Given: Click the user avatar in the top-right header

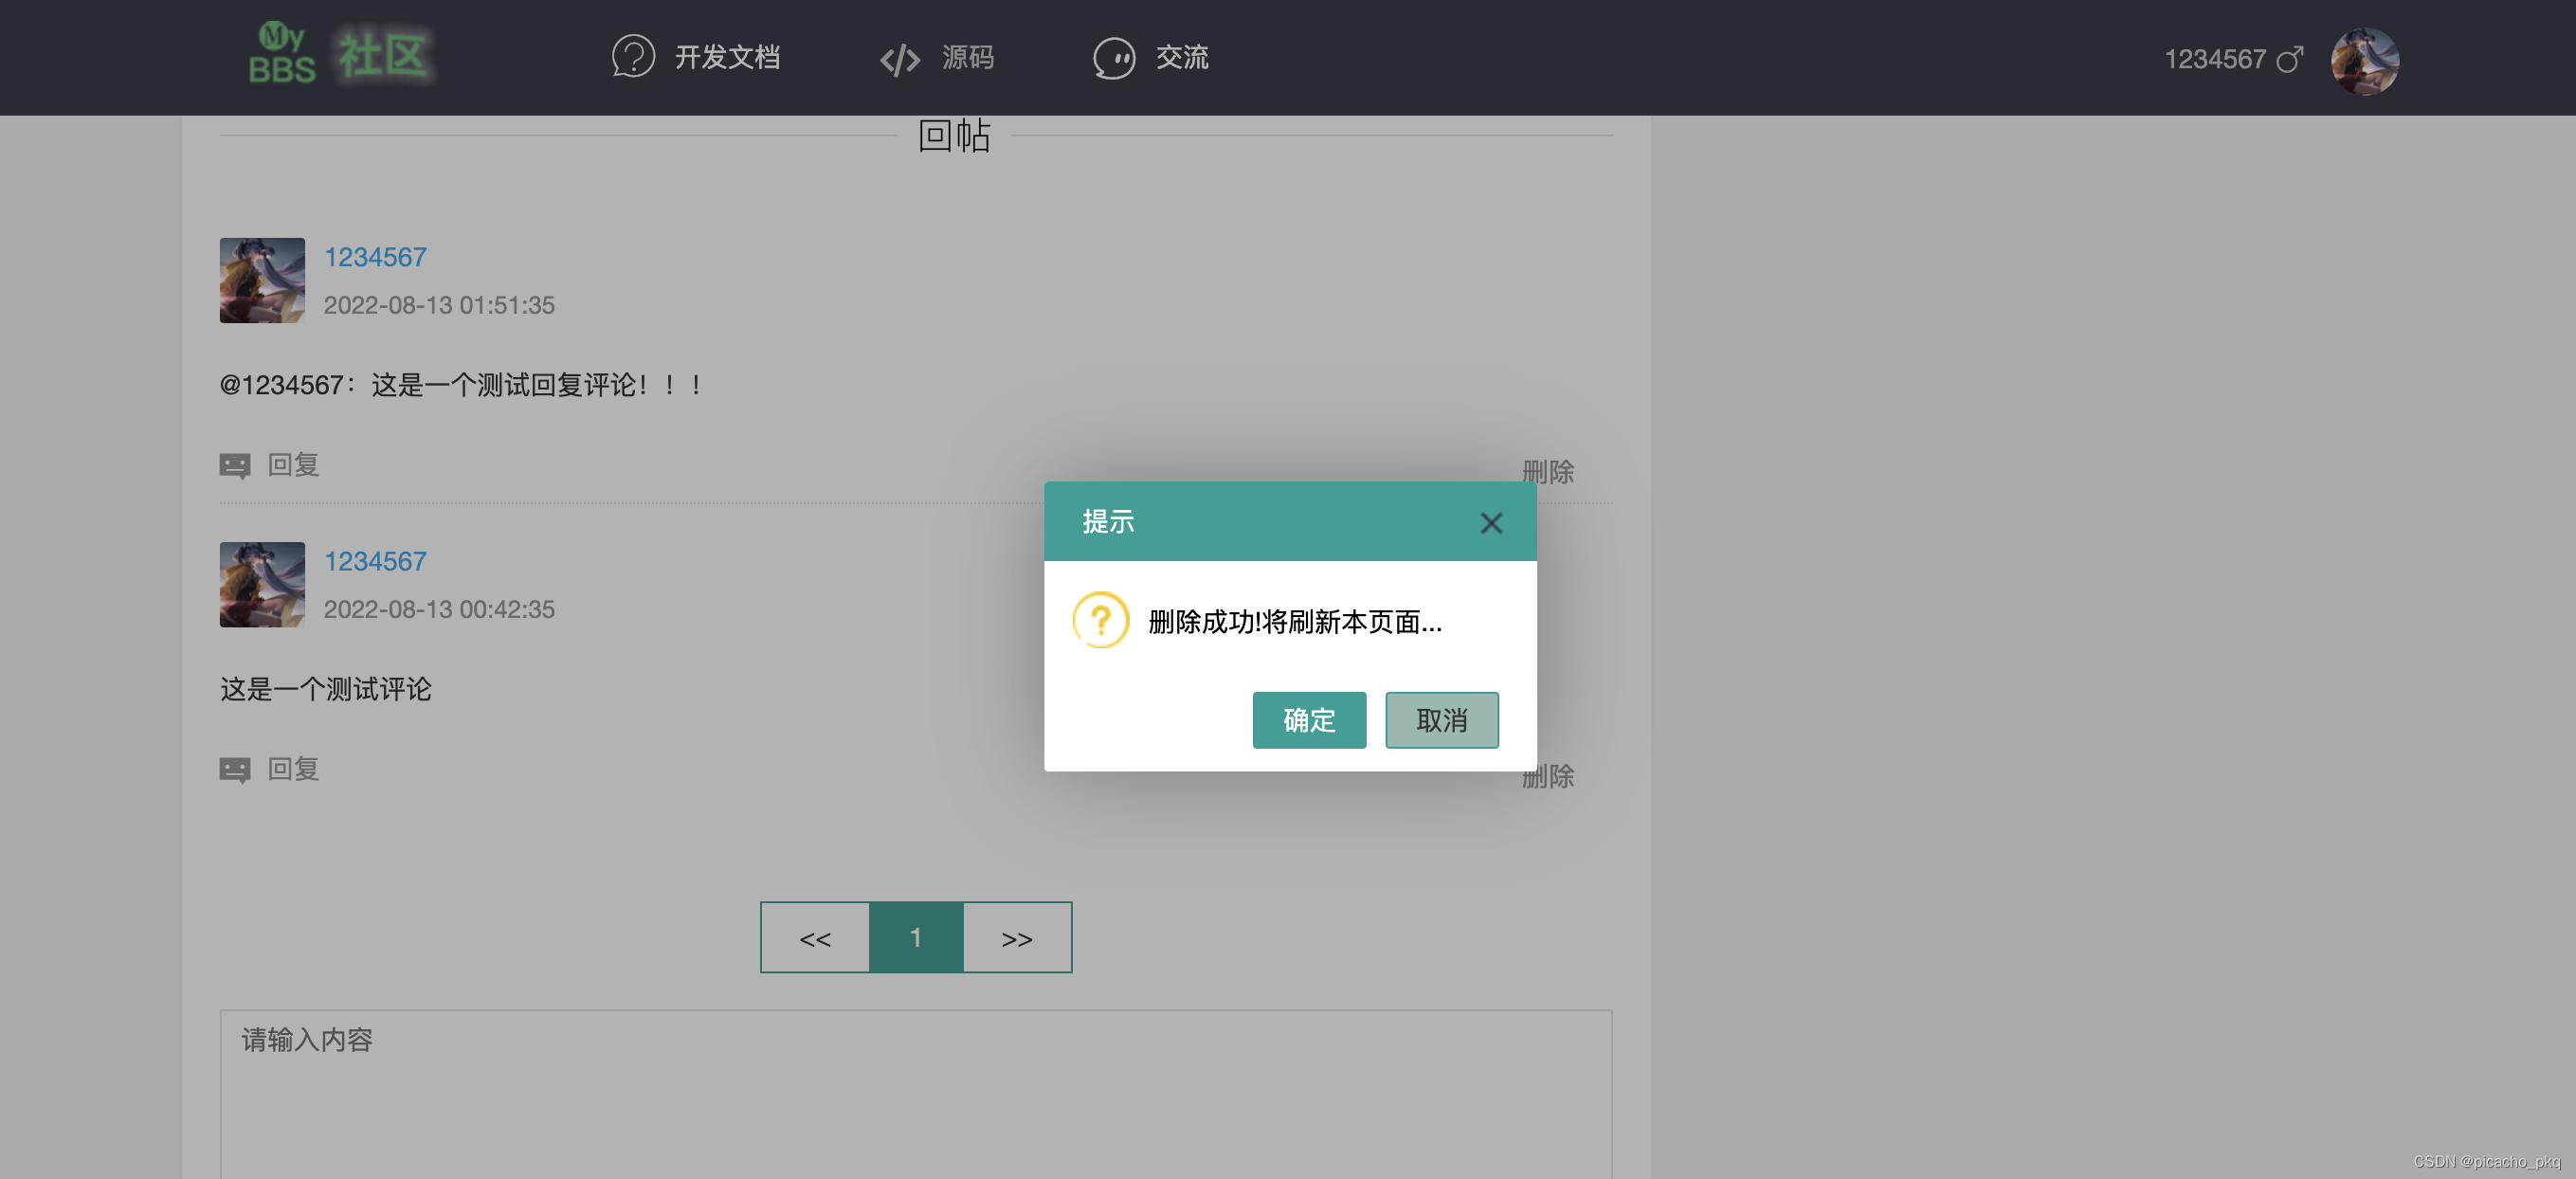Looking at the screenshot, I should [x=2364, y=60].
